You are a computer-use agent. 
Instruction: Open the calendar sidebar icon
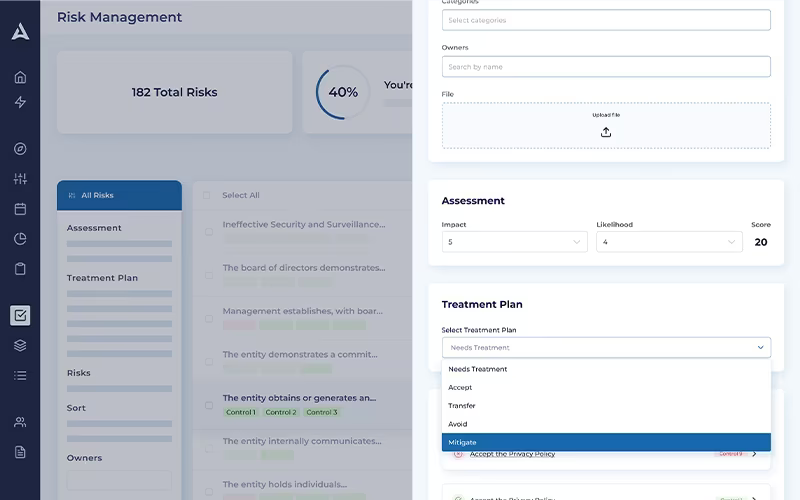coord(20,209)
